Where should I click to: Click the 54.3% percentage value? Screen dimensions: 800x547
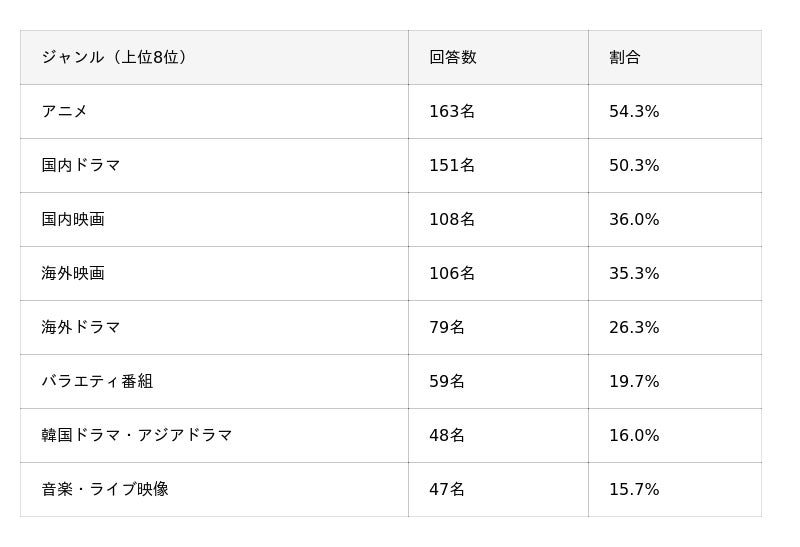coord(634,112)
